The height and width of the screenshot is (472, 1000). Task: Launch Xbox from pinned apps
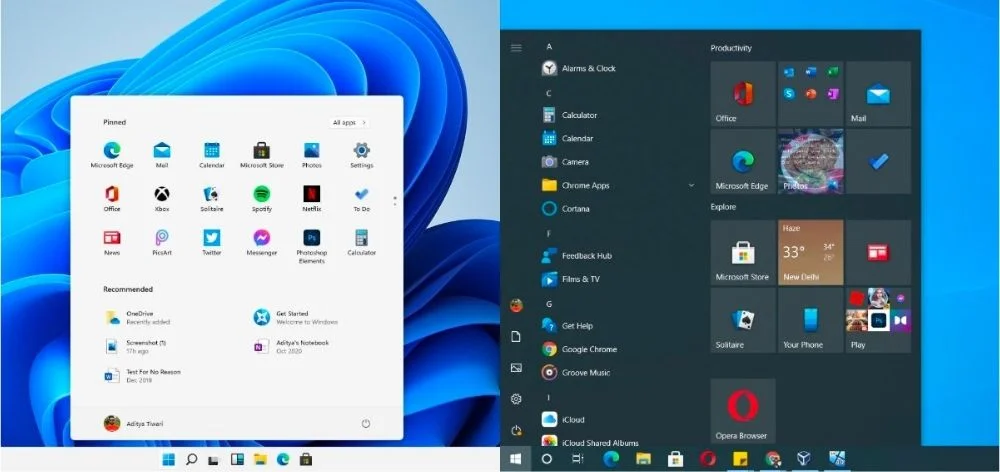point(162,198)
